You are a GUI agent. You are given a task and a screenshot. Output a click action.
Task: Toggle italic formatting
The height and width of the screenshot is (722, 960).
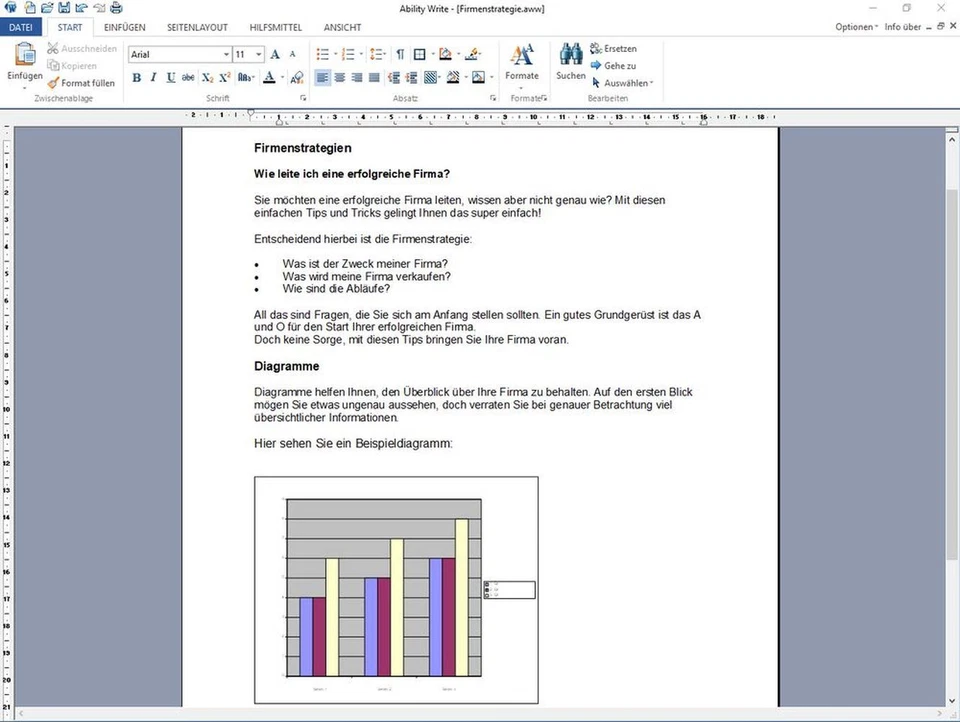[153, 77]
